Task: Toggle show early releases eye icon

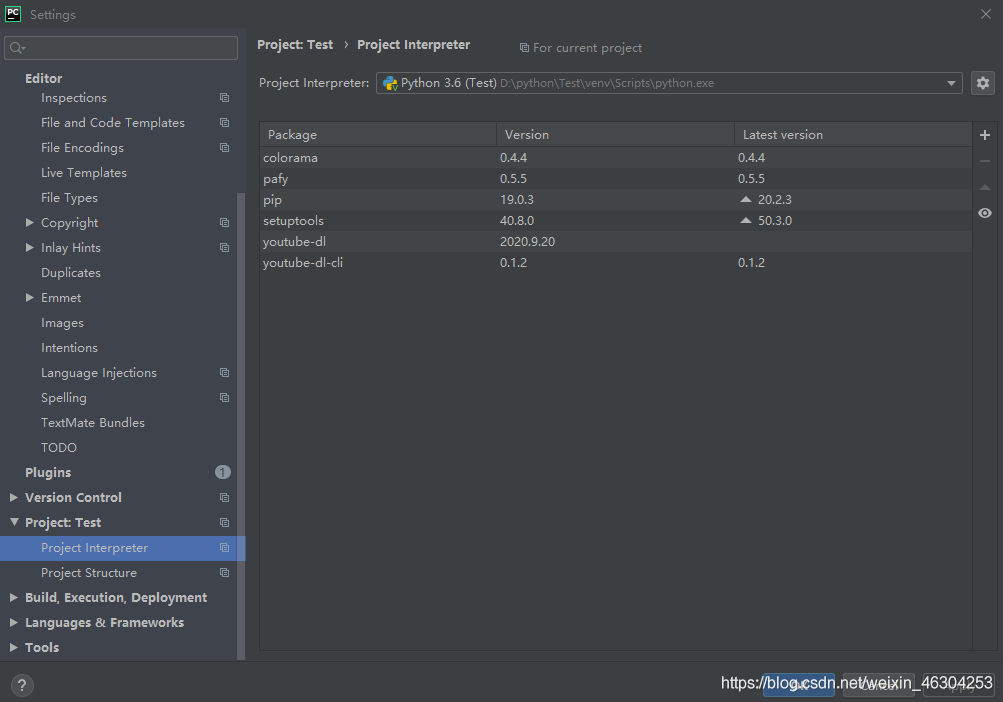Action: click(x=985, y=213)
